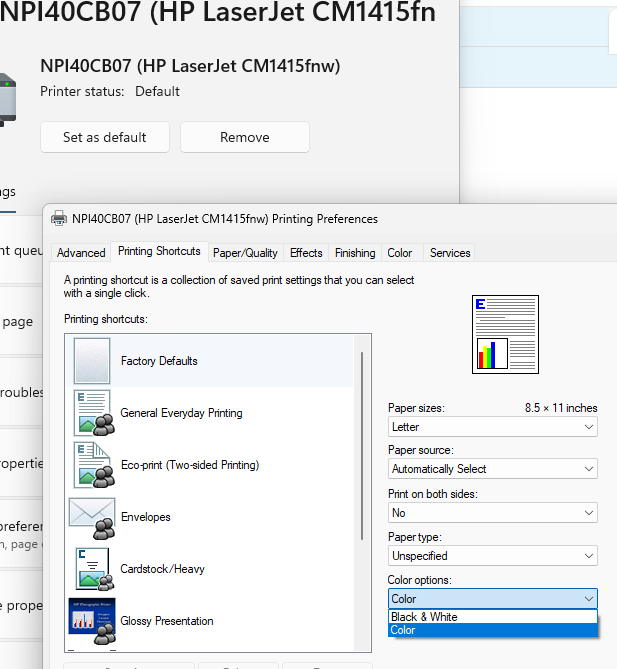
Task: Open the Services tab
Action: [x=450, y=253]
